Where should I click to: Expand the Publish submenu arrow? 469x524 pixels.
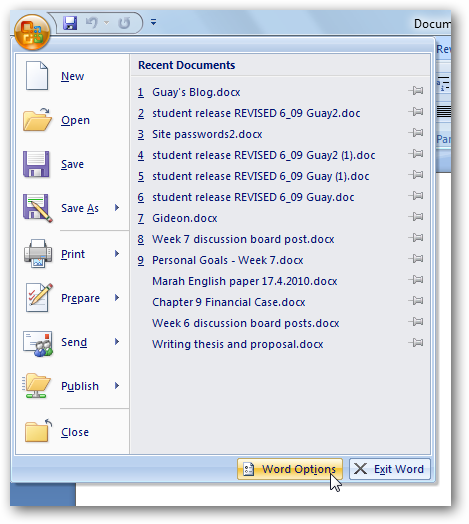click(x=117, y=386)
